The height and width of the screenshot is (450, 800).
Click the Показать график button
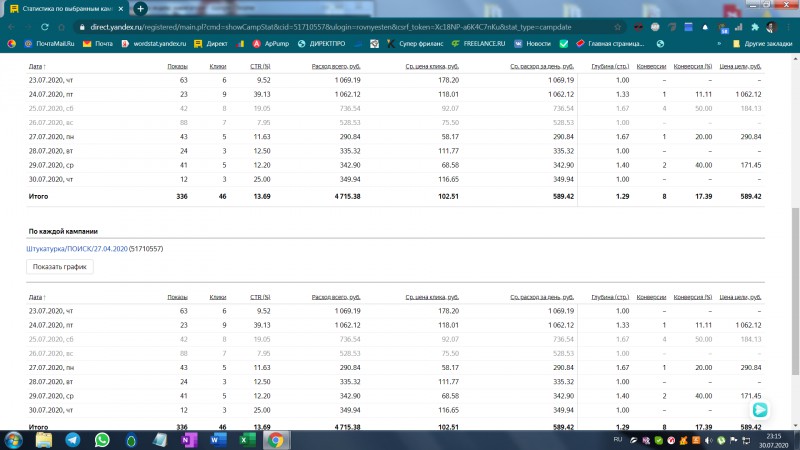pos(60,267)
